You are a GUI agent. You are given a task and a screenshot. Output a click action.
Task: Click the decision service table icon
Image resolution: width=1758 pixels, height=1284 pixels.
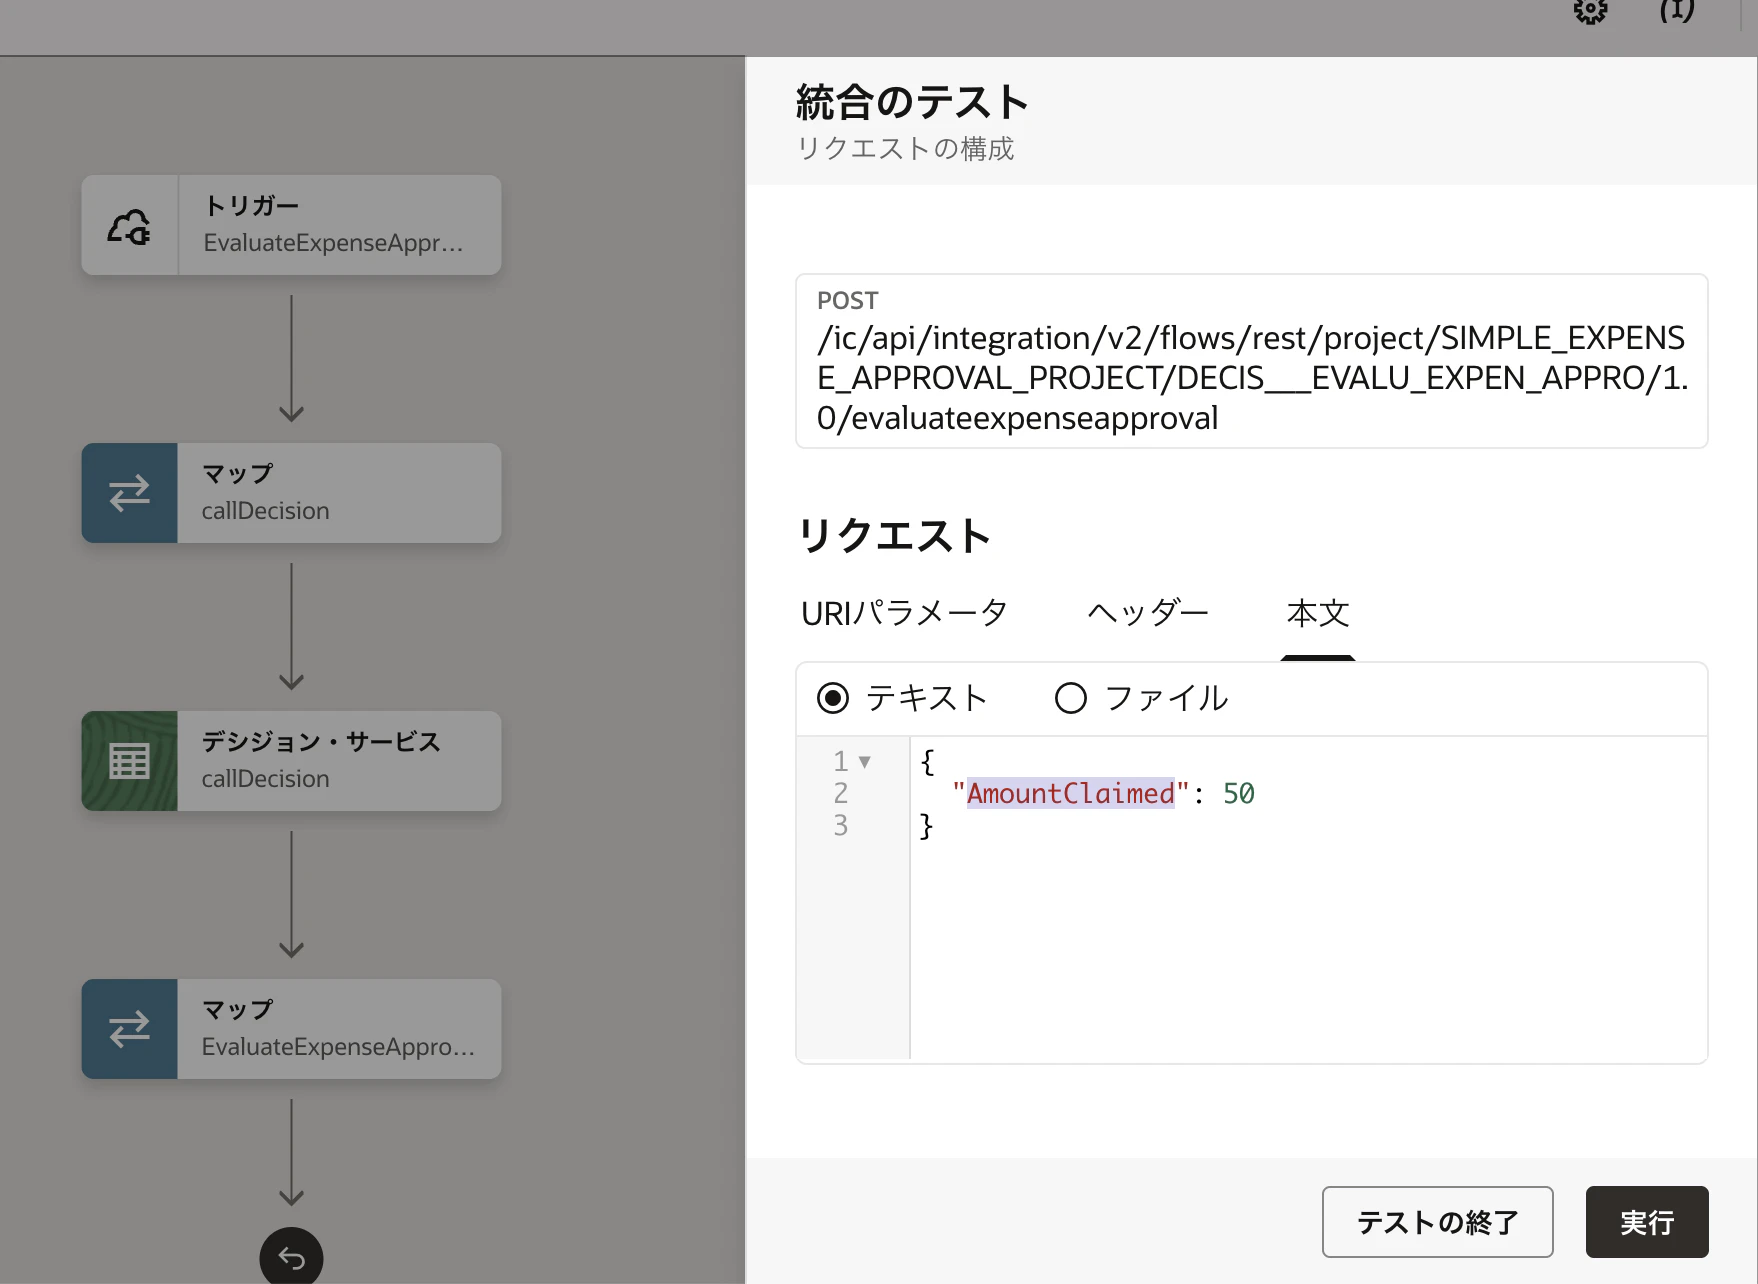129,761
